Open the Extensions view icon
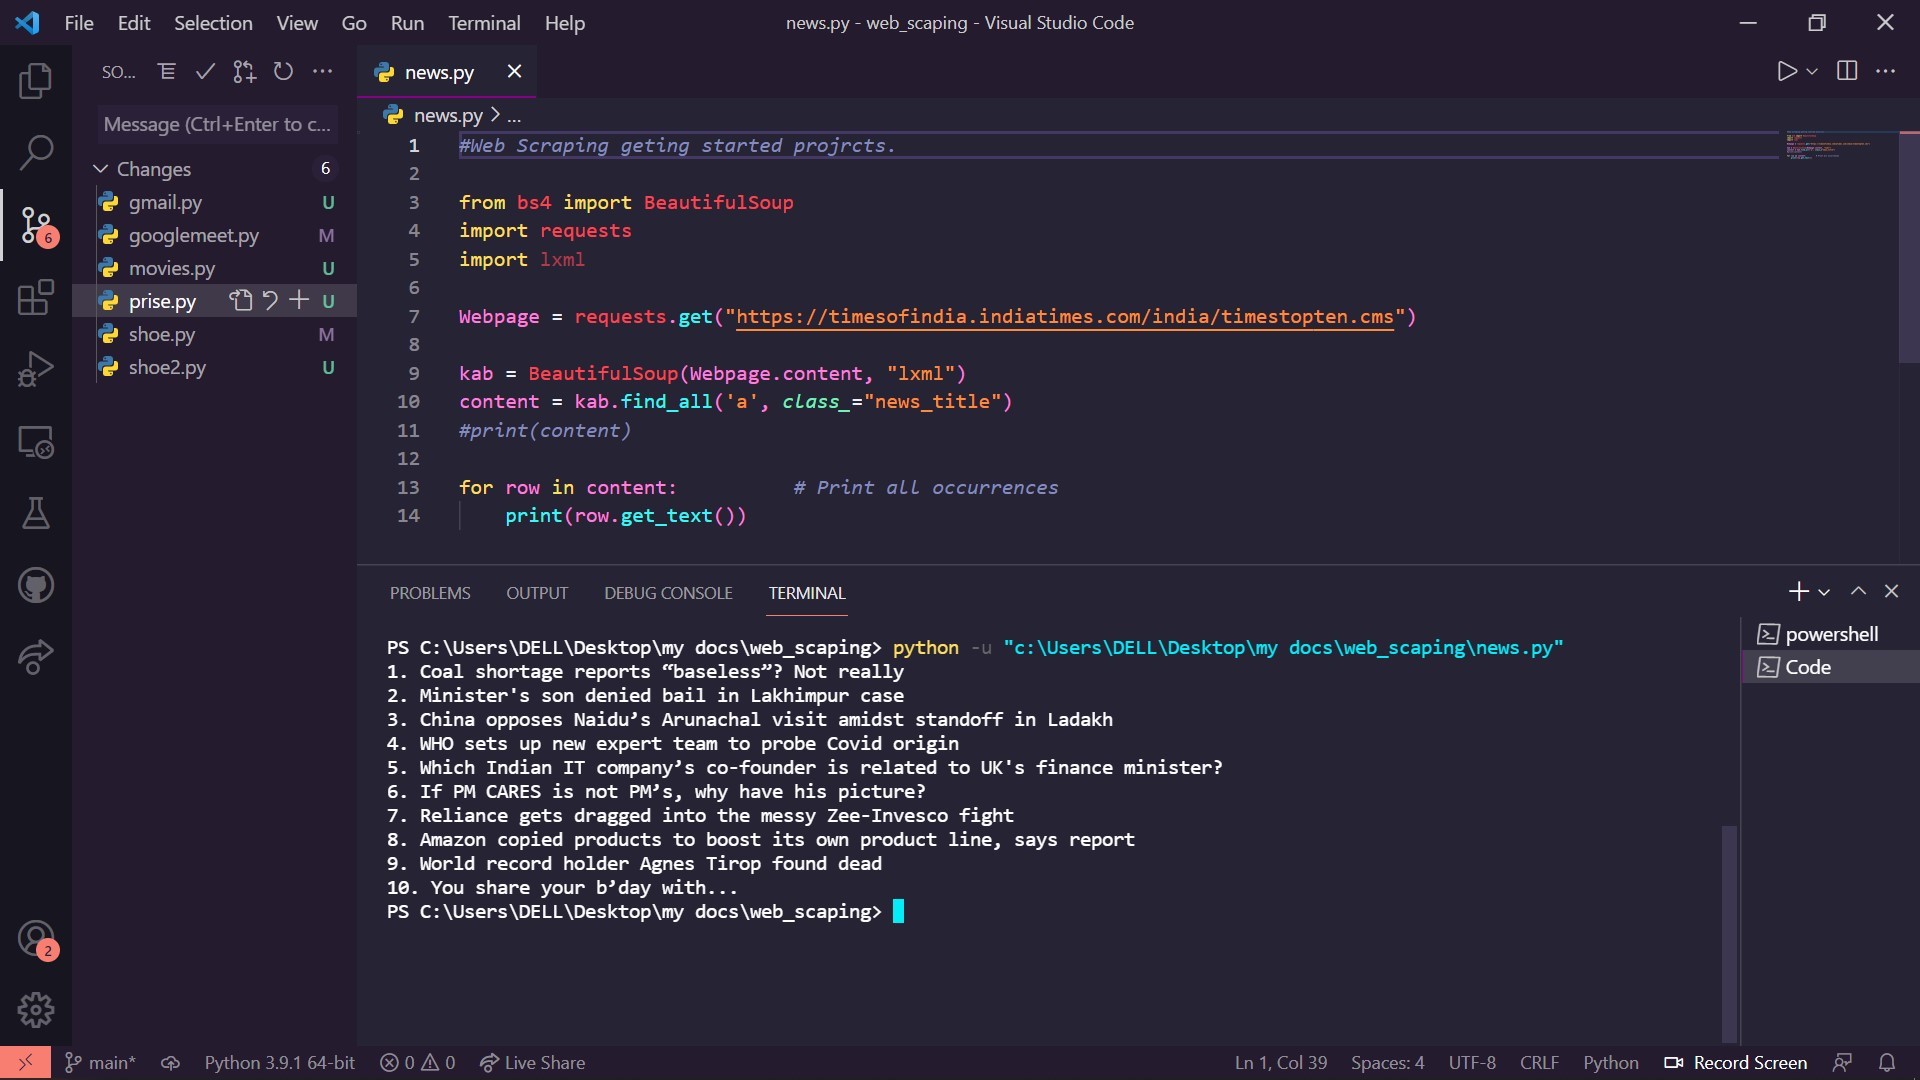Screen dimensions: 1920x1080 point(36,297)
